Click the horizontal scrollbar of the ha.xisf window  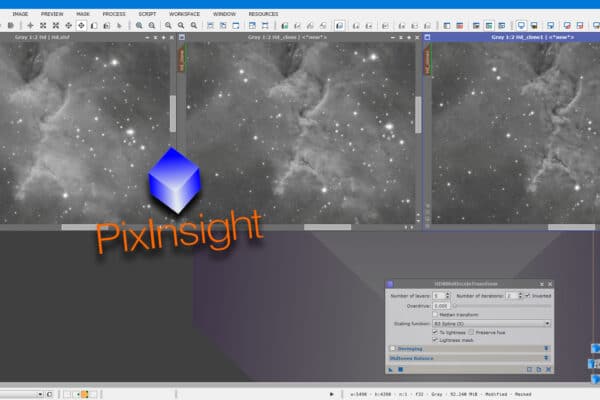tap(85, 227)
